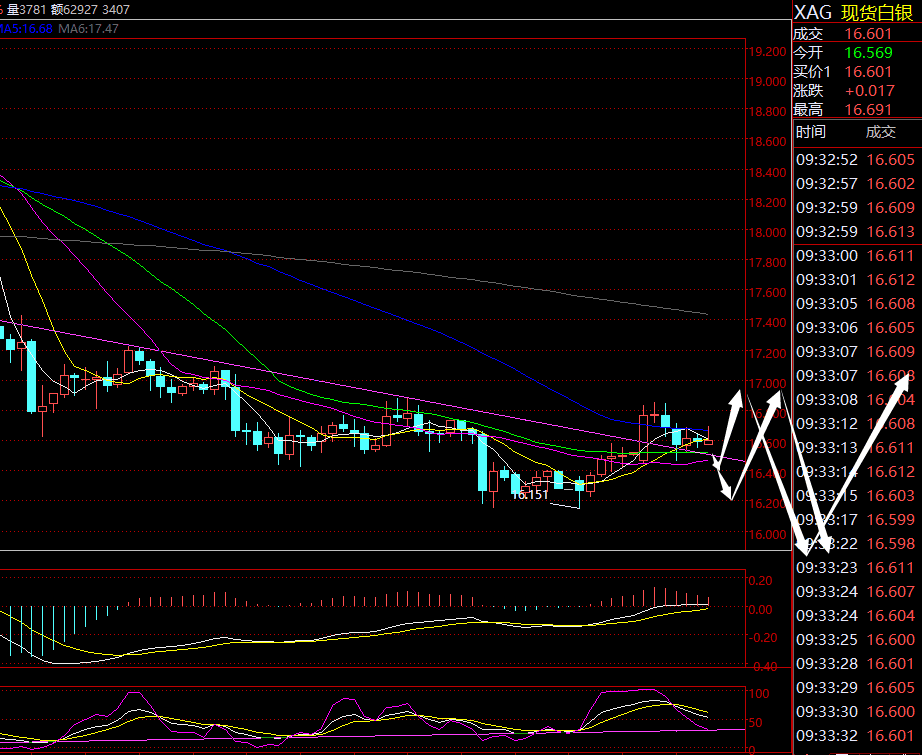Click price '16.598' in the tick list
This screenshot has width=922, height=755.
pos(891,543)
